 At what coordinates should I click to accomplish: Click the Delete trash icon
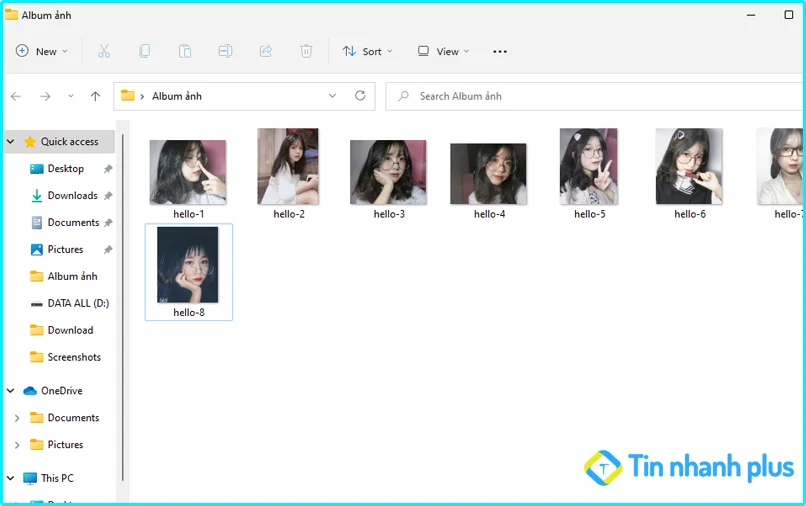(306, 51)
